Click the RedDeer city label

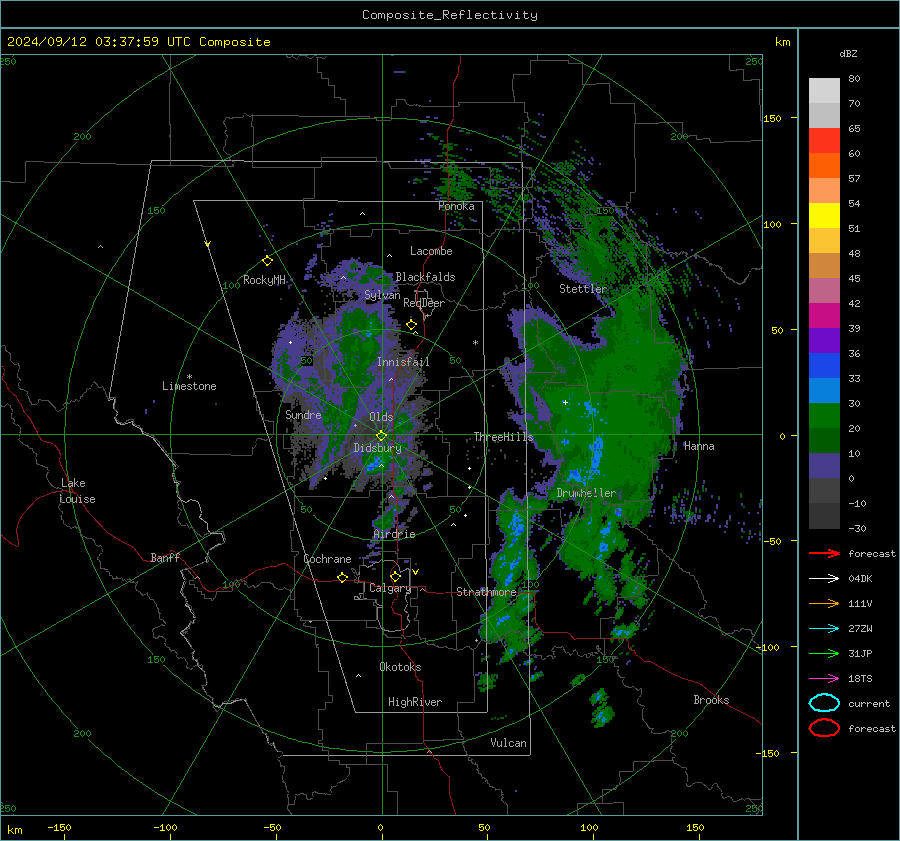click(424, 303)
